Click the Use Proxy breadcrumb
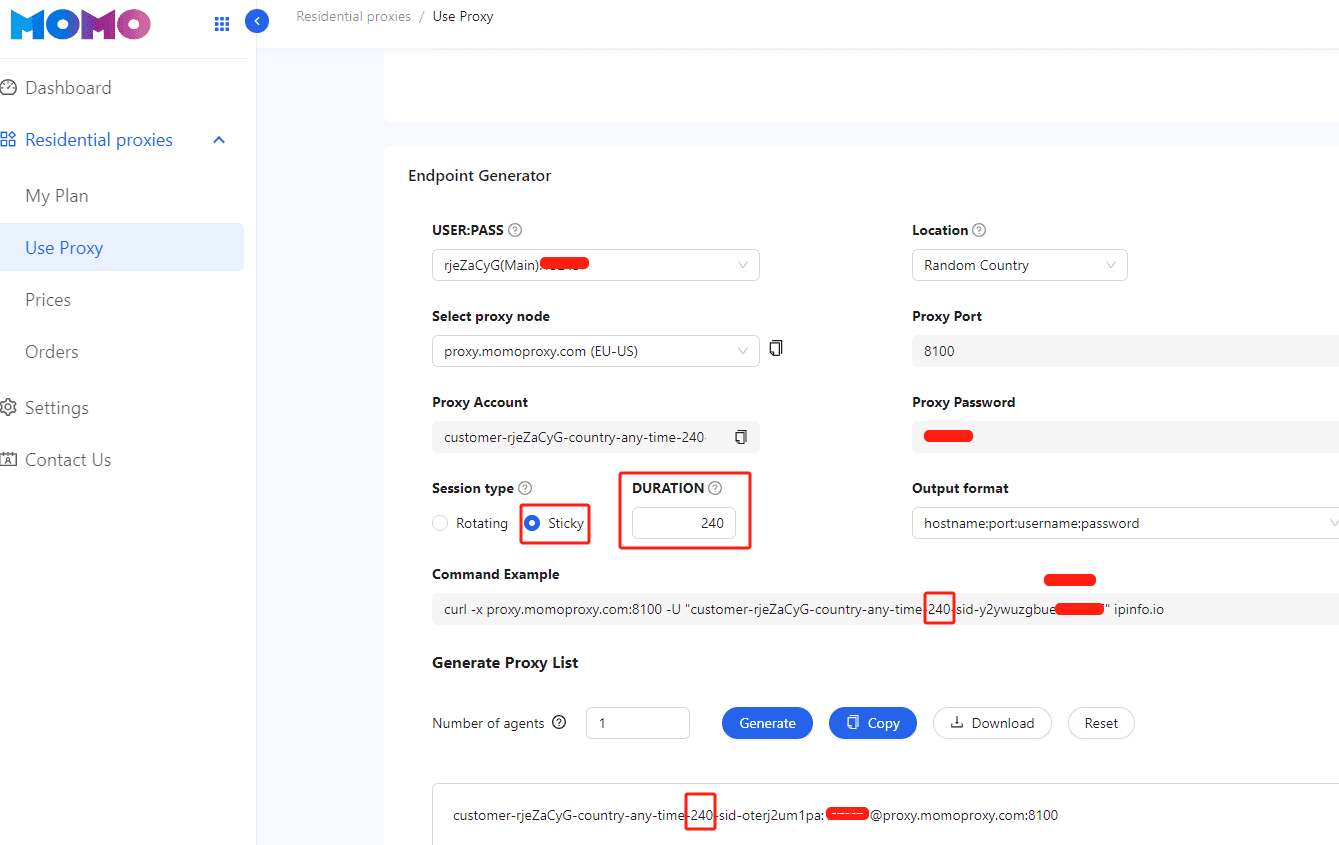 [463, 16]
